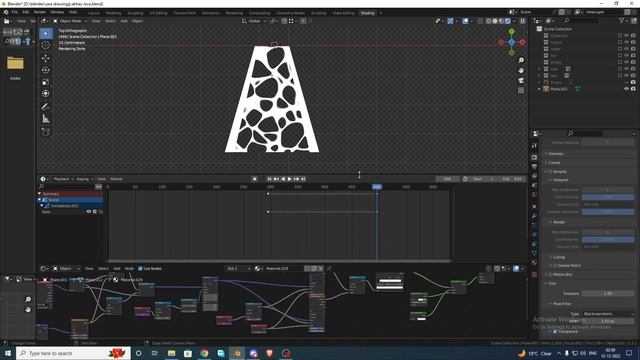Select the Cursor tool
This screenshot has height=360, width=640.
[x=46, y=45]
